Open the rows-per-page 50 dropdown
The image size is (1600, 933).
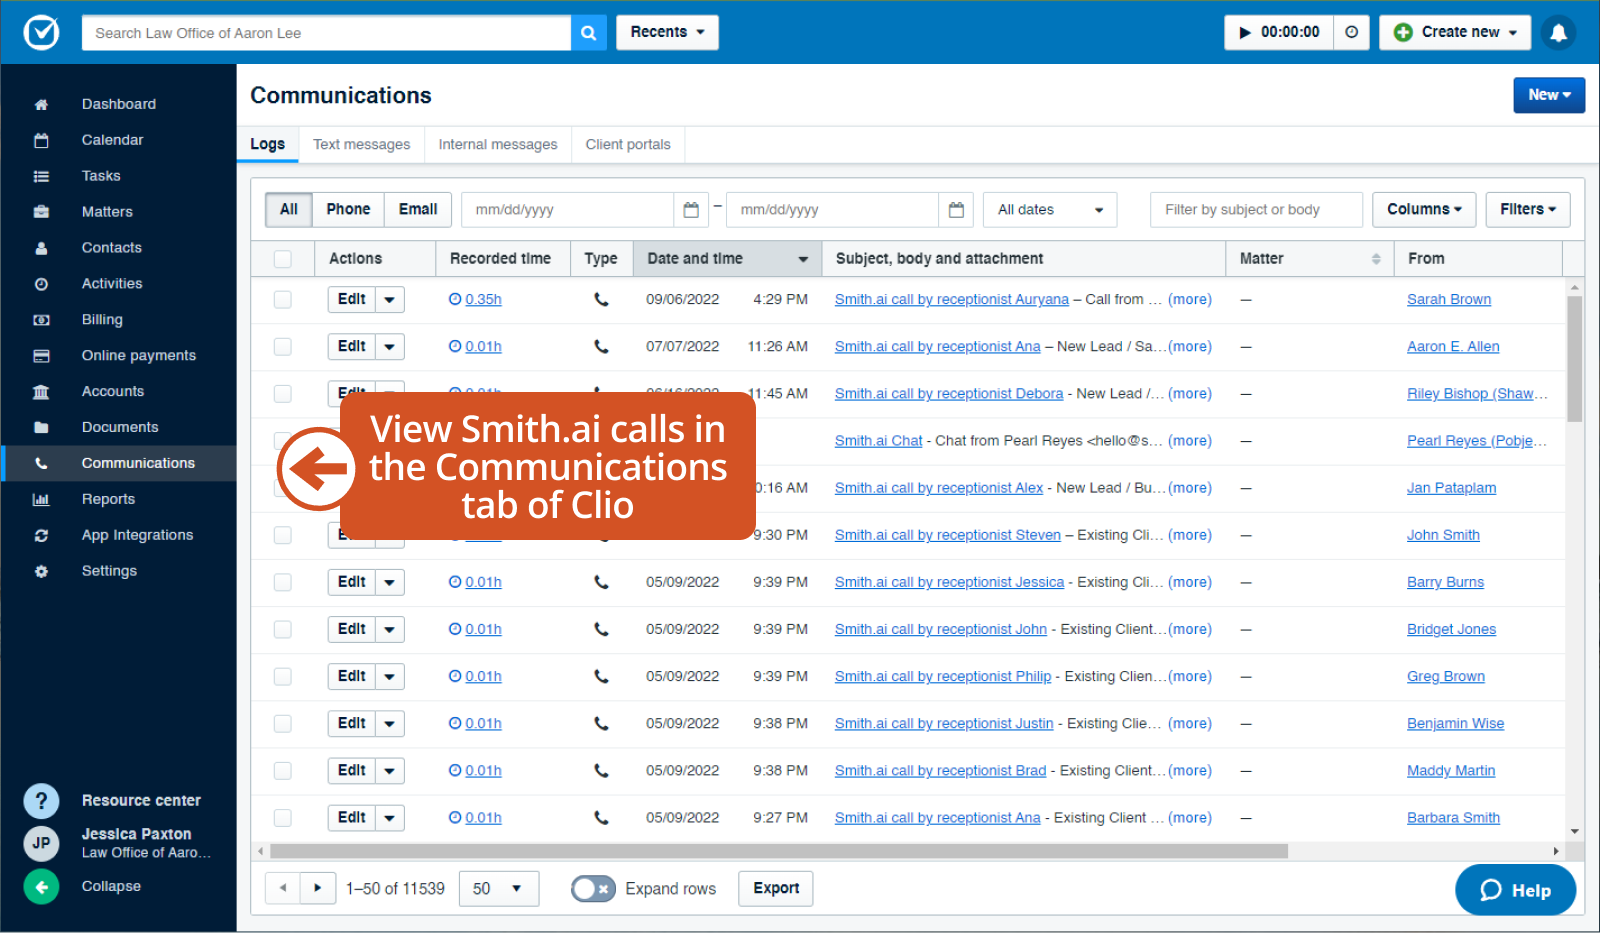coord(498,888)
